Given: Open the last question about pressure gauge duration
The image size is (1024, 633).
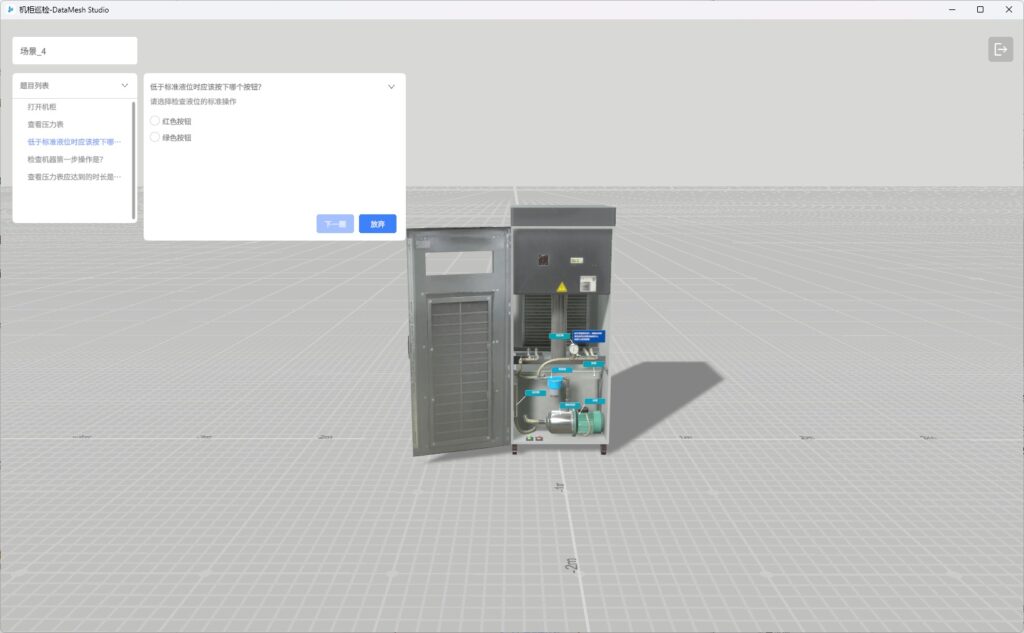Looking at the screenshot, I should (x=74, y=176).
